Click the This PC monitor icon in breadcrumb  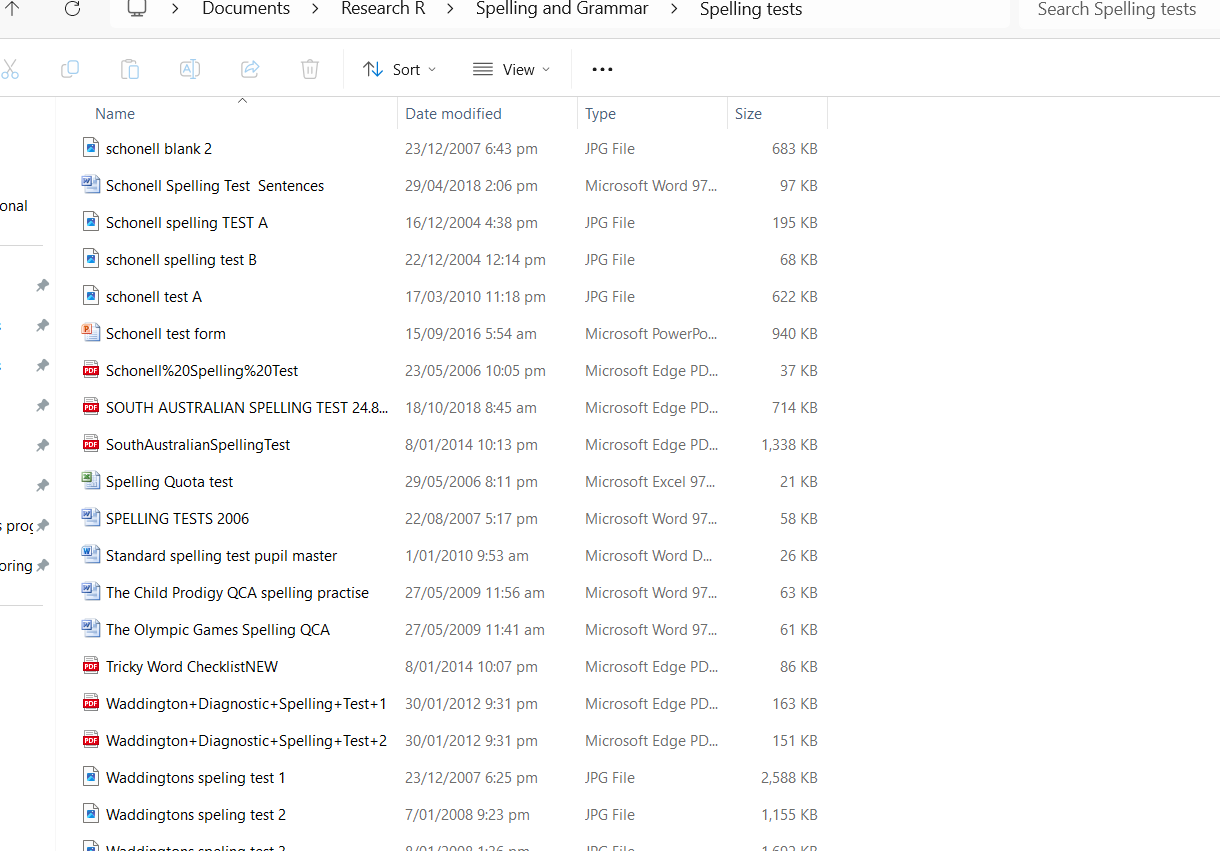[x=137, y=9]
